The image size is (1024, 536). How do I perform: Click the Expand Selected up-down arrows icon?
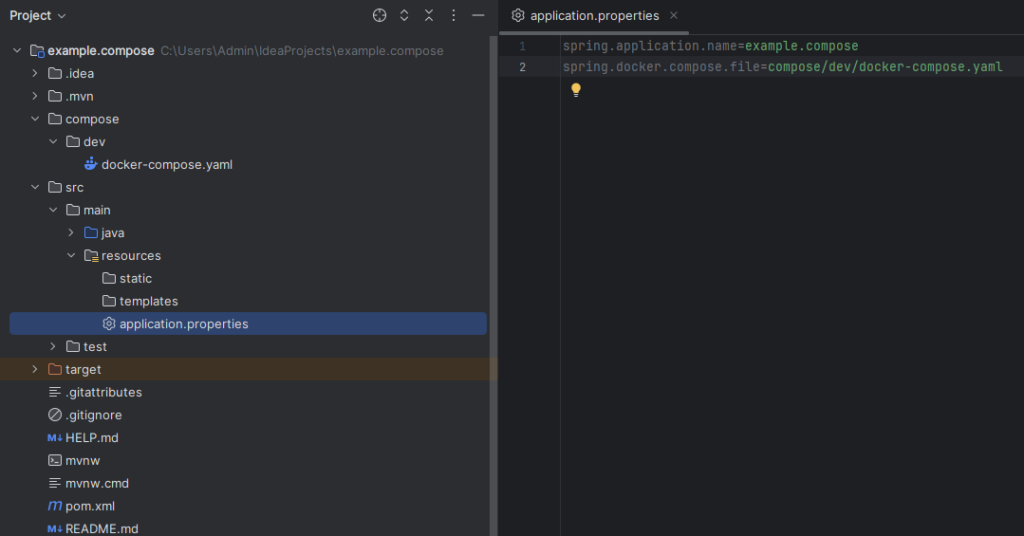coord(404,15)
